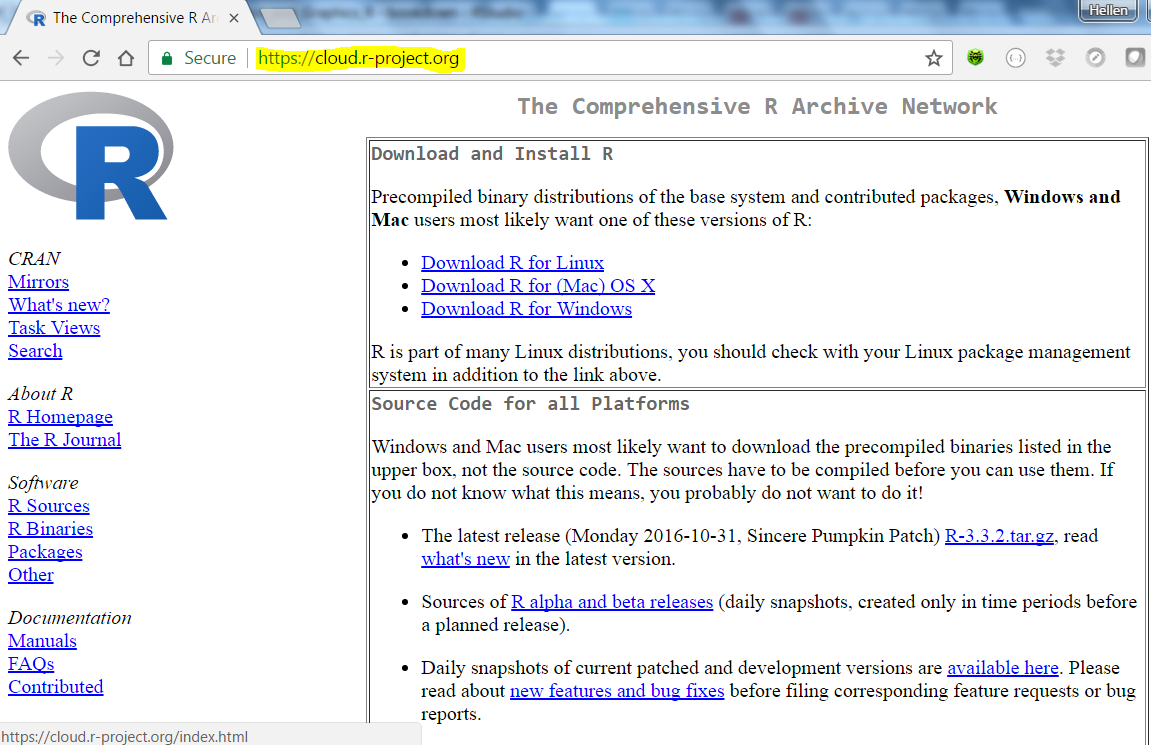Open the browser home page icon
1151x745 pixels.
126,58
